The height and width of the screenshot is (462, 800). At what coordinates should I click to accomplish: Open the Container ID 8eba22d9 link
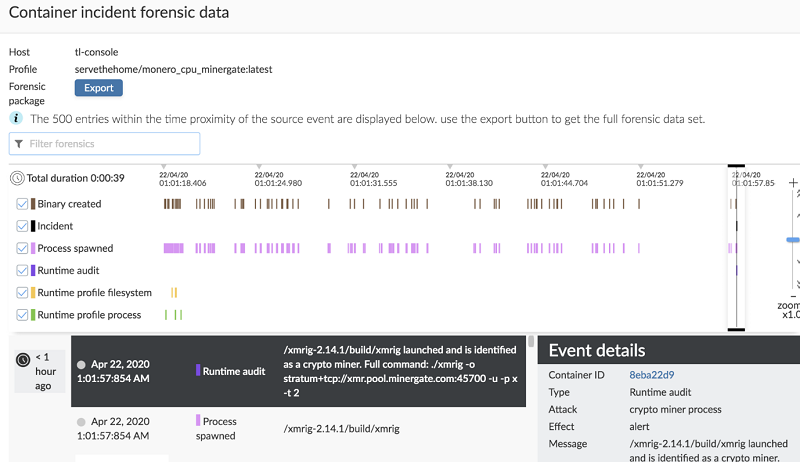[652, 375]
